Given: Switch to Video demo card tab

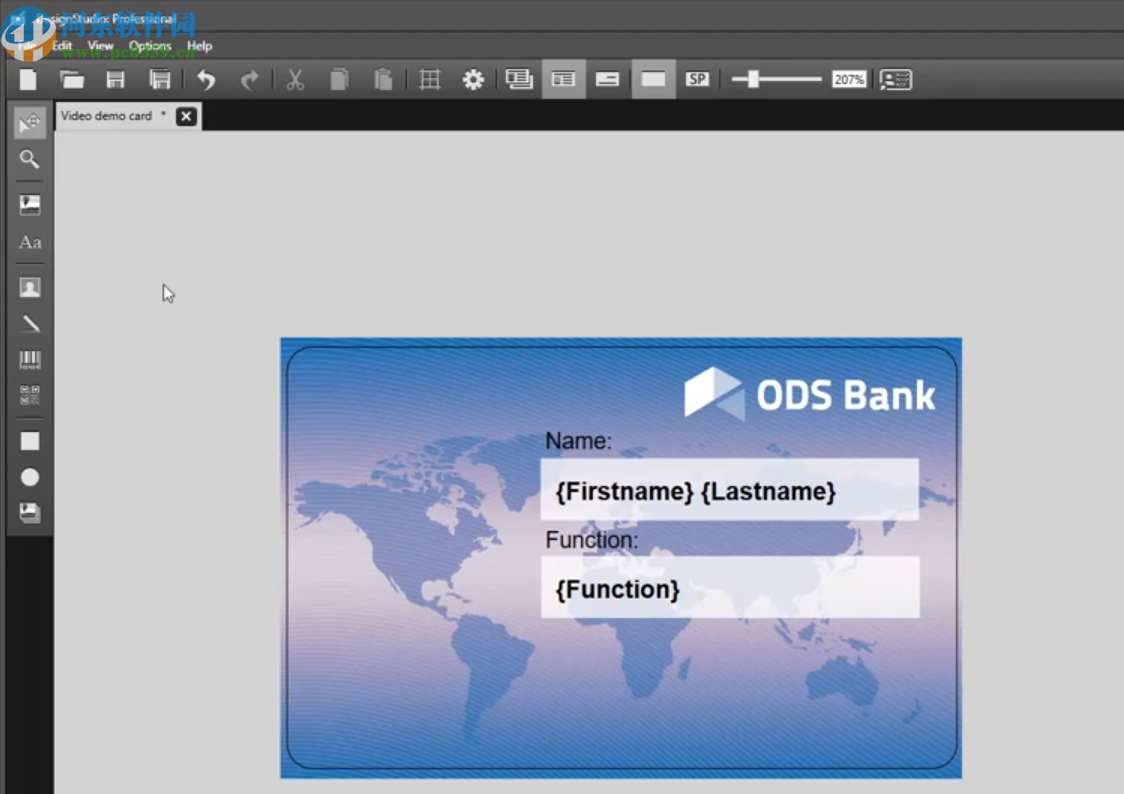Looking at the screenshot, I should (106, 116).
